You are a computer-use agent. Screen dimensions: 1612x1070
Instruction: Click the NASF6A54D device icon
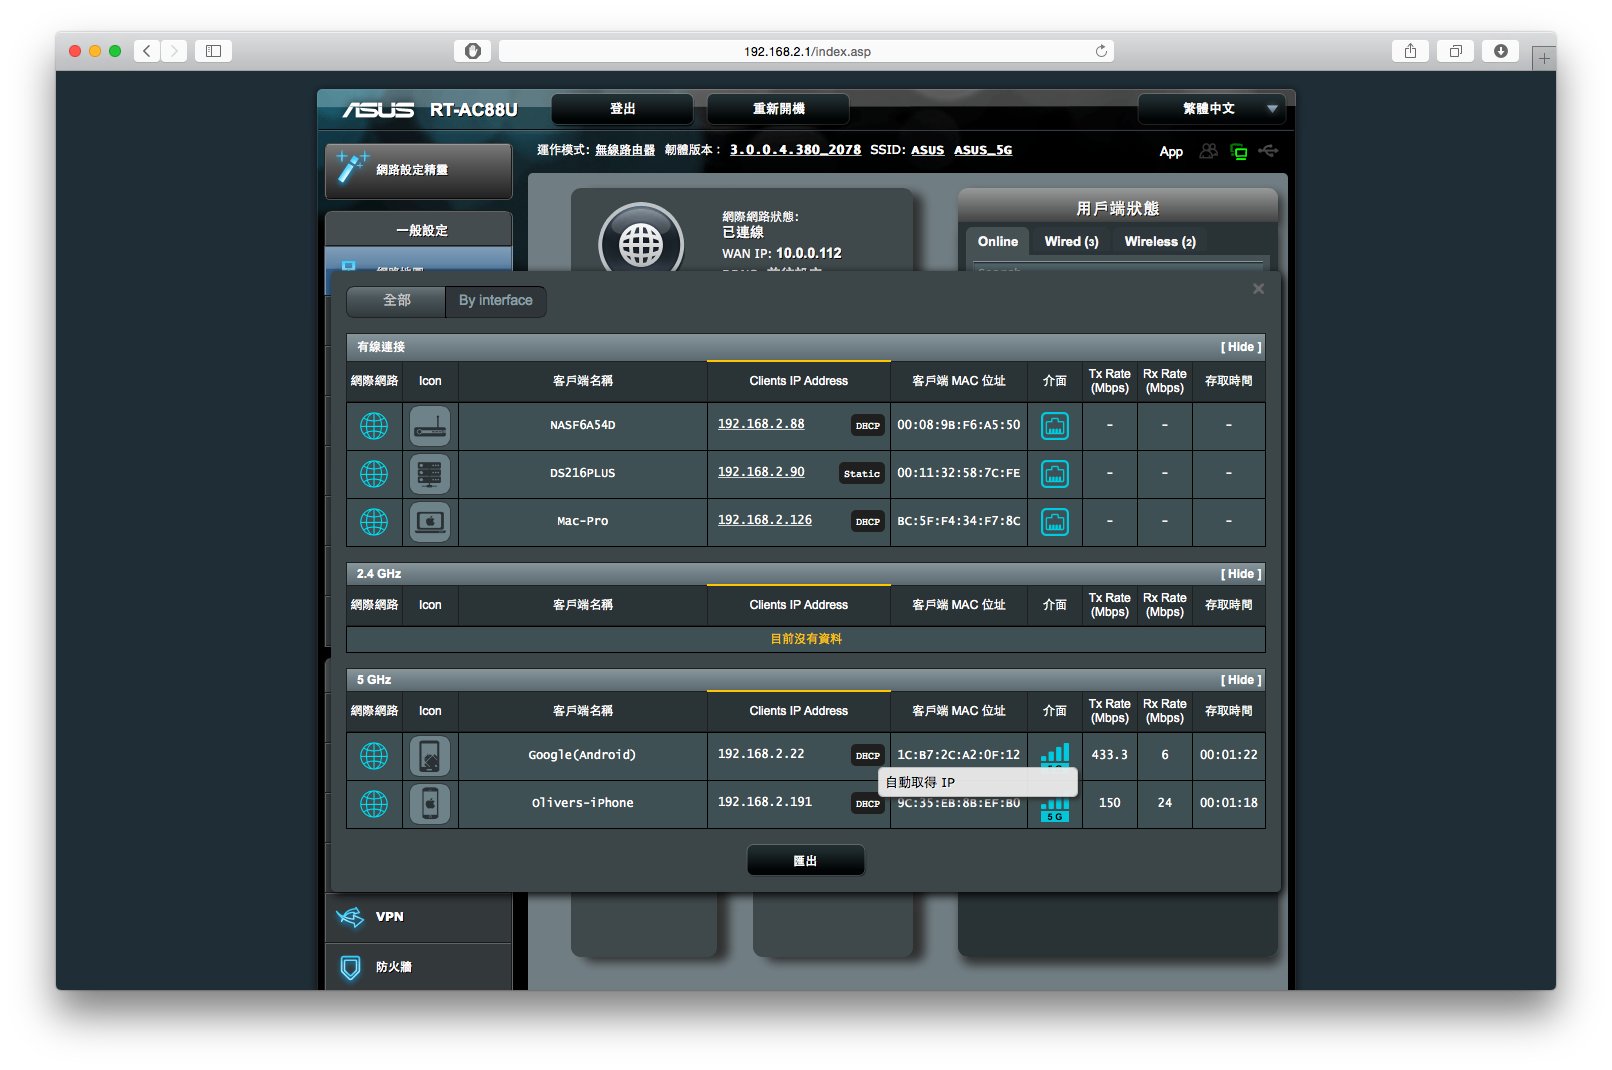click(430, 426)
